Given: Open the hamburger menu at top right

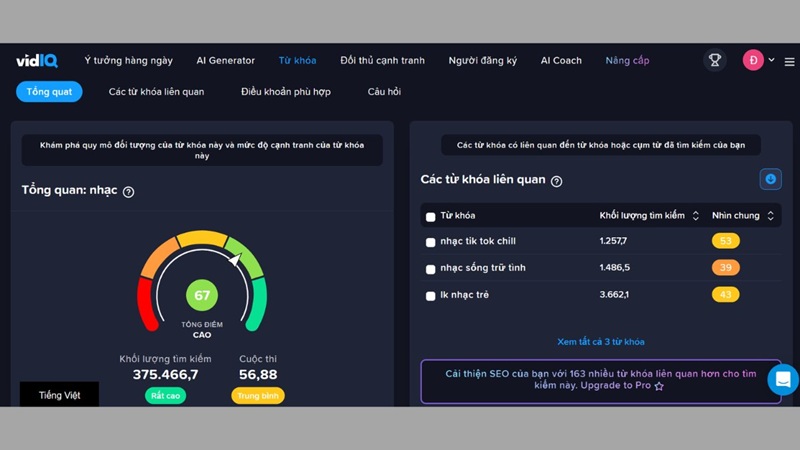Looking at the screenshot, I should pyautogui.click(x=789, y=60).
